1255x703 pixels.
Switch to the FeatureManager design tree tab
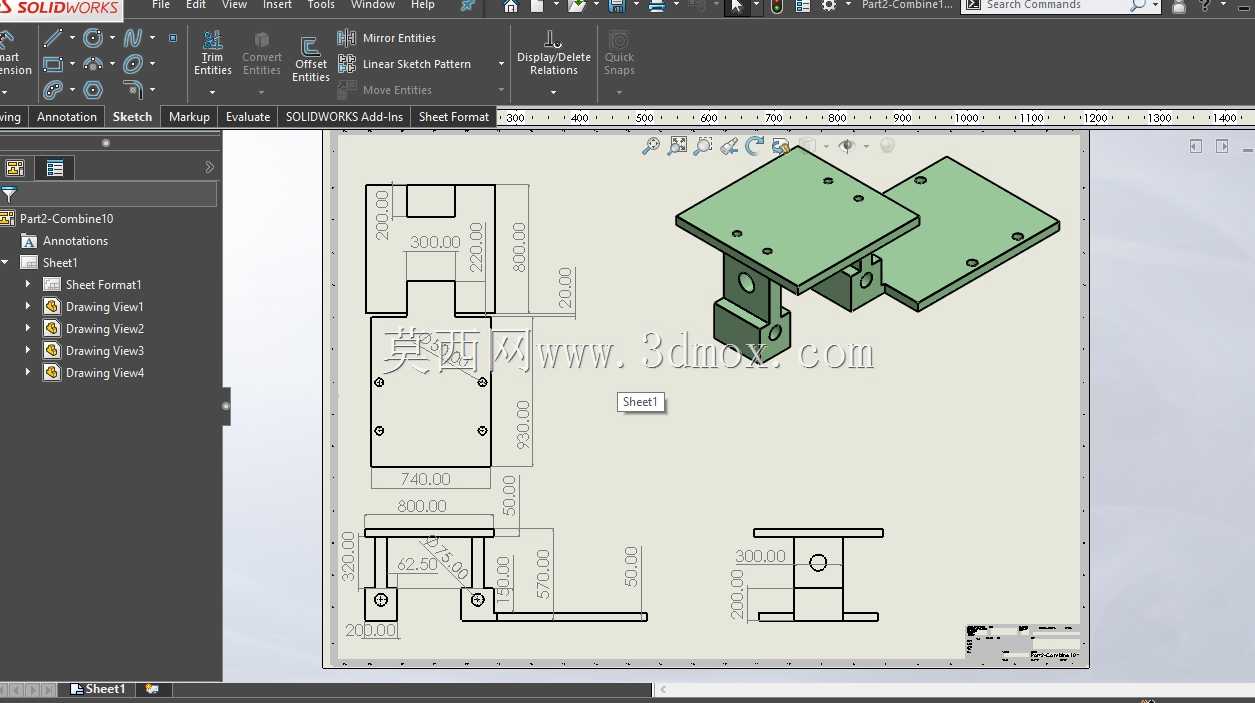(x=15, y=168)
